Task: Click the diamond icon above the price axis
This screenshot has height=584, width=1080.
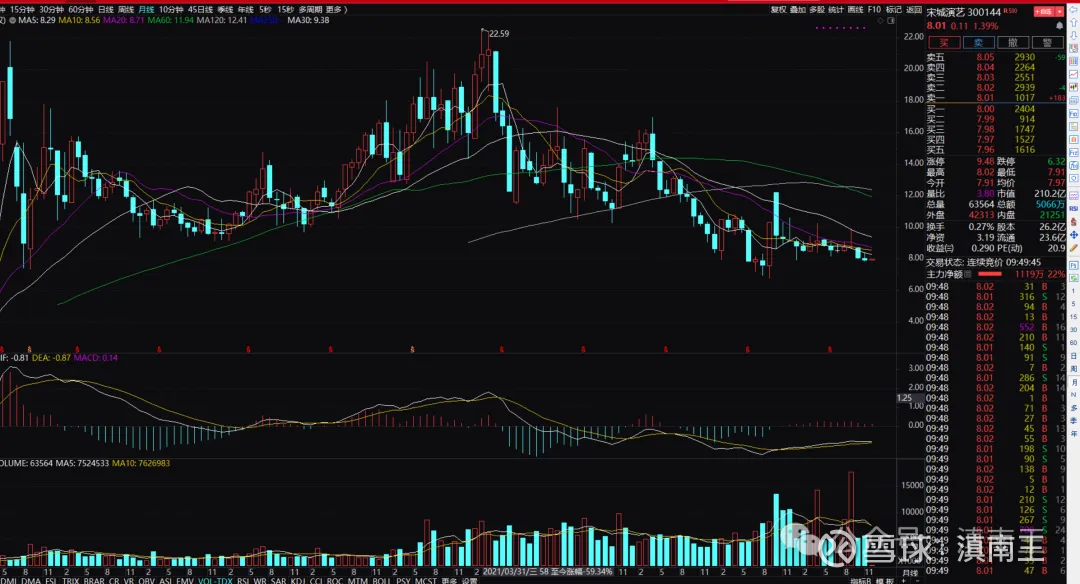Action: [x=880, y=21]
